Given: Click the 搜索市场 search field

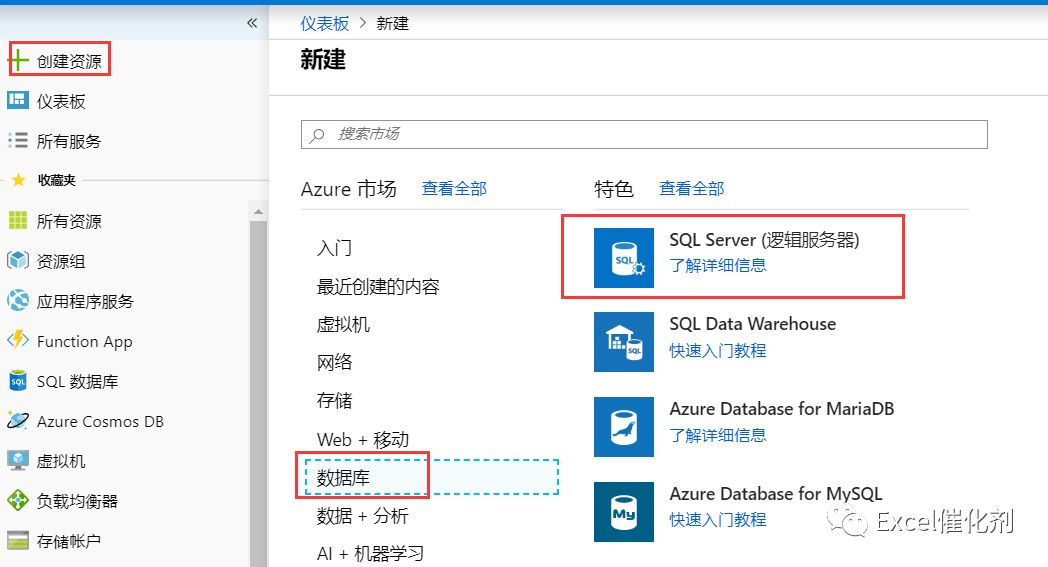Looking at the screenshot, I should point(644,134).
